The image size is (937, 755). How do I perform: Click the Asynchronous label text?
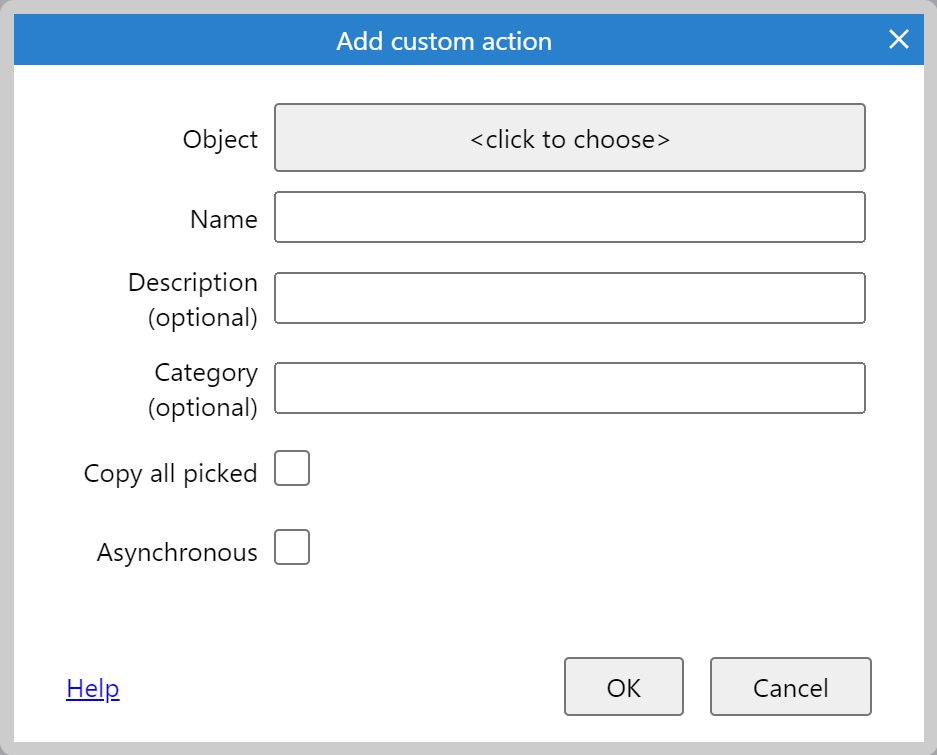click(x=177, y=552)
